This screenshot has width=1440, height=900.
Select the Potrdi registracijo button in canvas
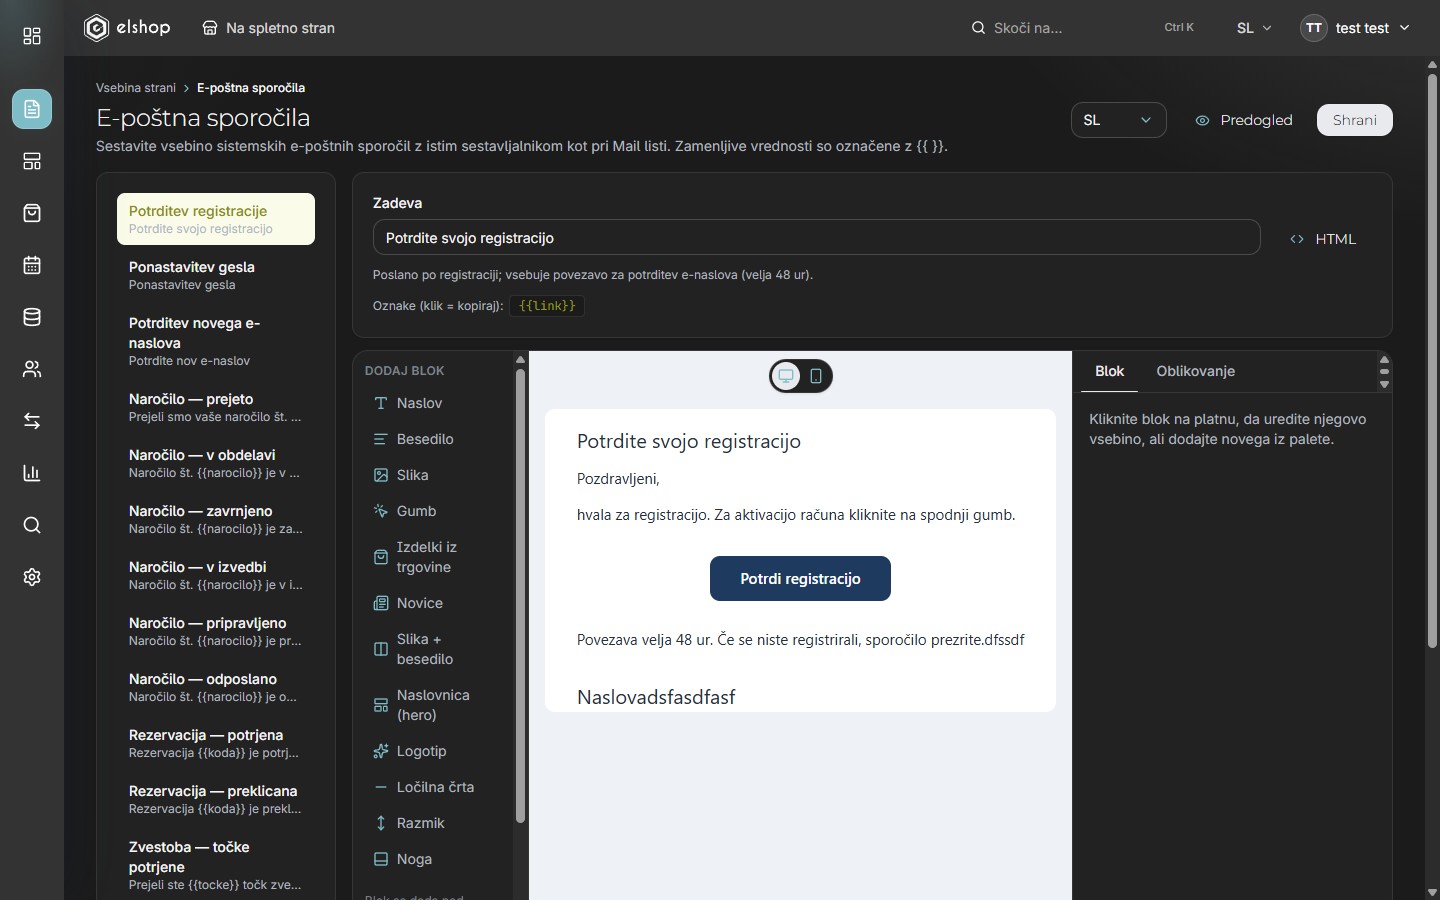coord(800,579)
